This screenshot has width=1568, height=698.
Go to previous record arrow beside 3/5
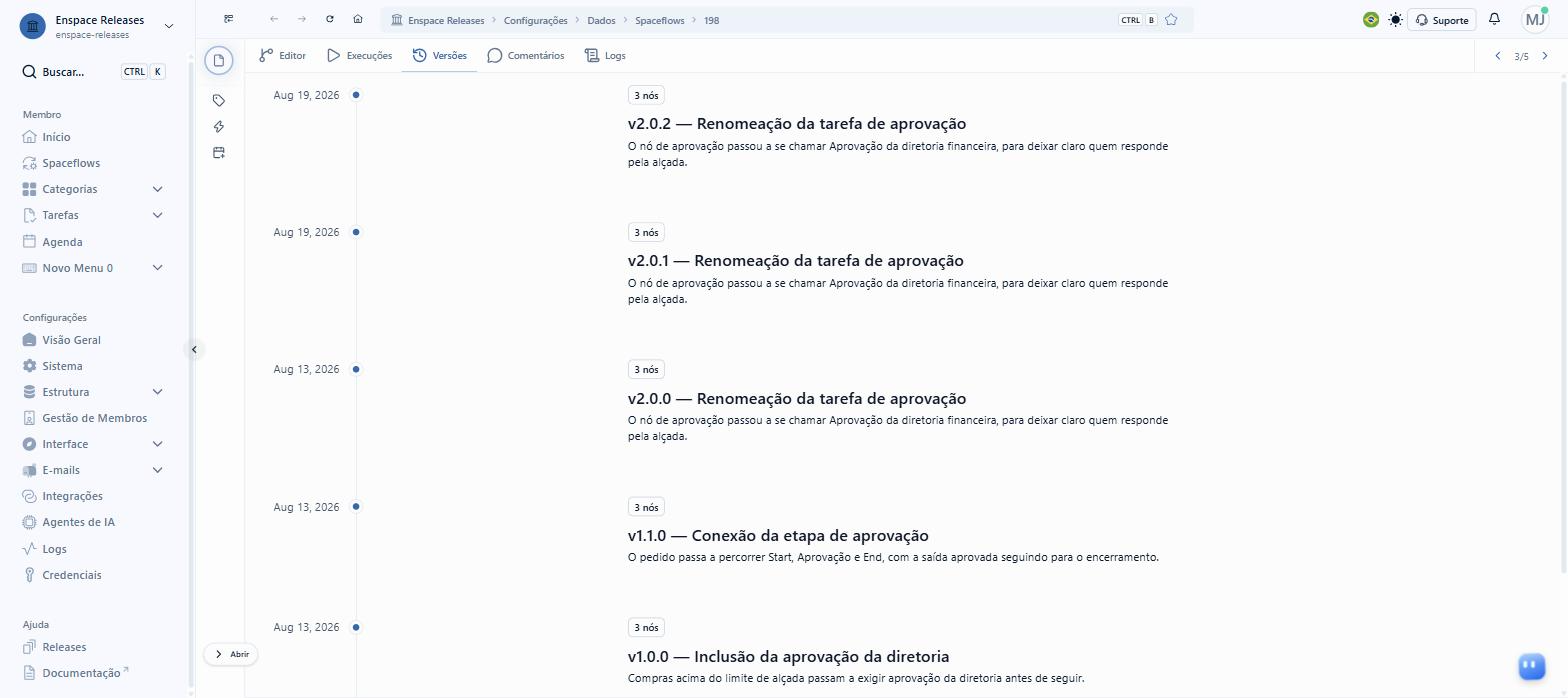coord(1498,56)
